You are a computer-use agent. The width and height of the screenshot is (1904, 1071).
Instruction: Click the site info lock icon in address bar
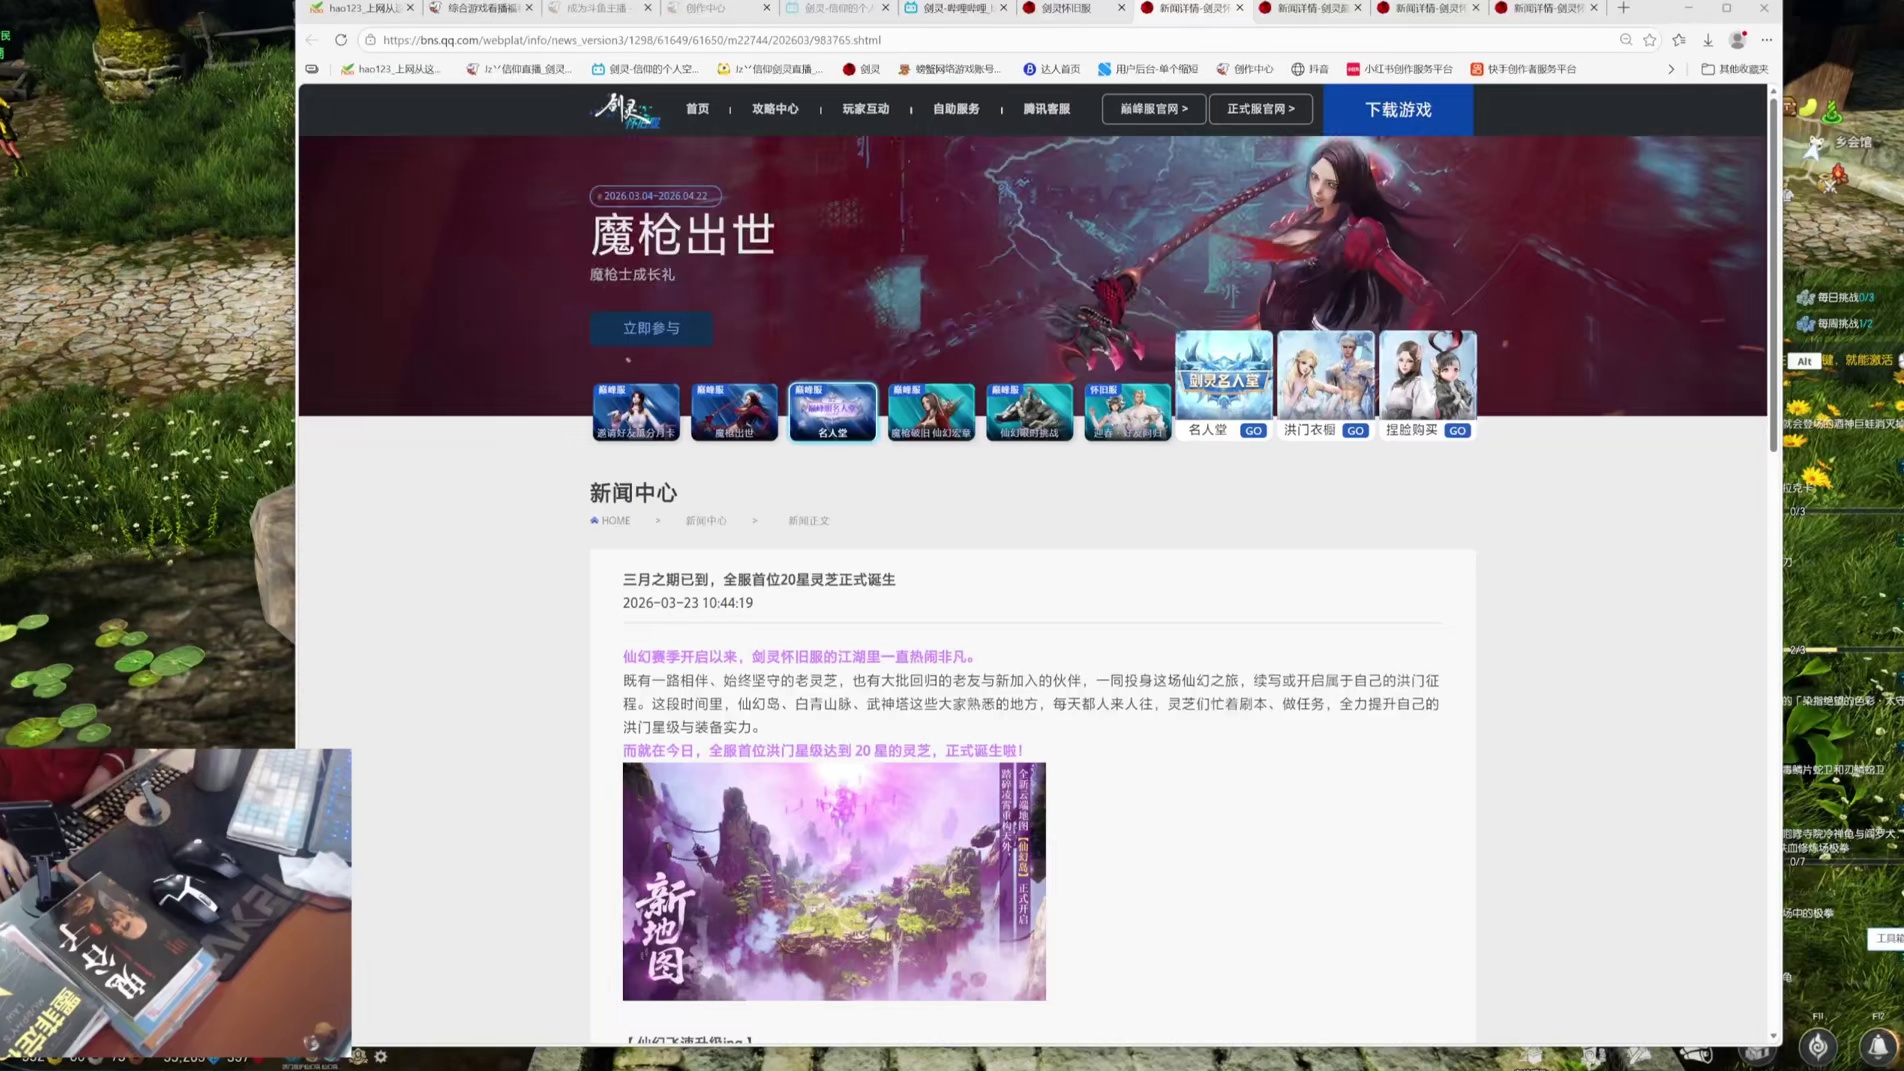tap(371, 40)
